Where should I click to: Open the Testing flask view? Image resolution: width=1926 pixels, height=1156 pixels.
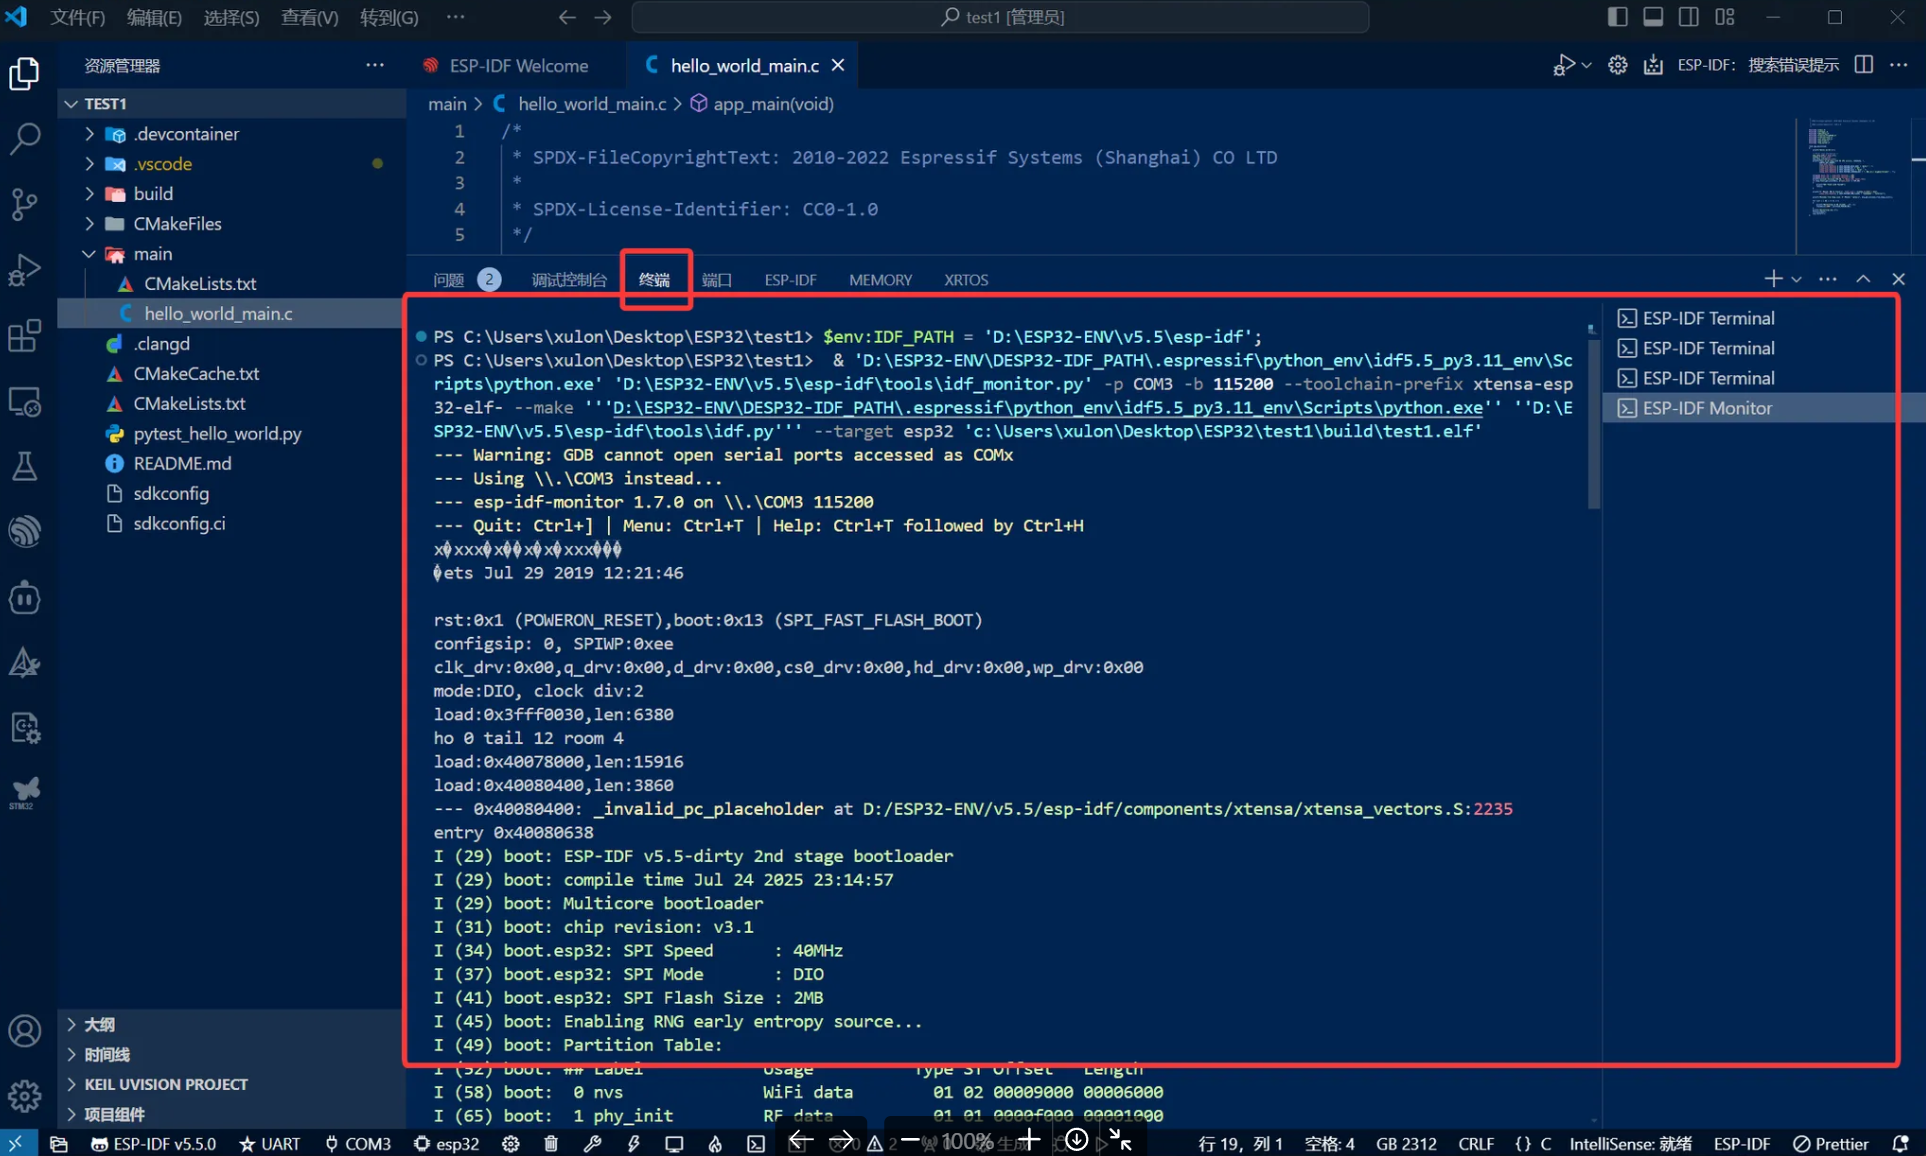(x=24, y=466)
